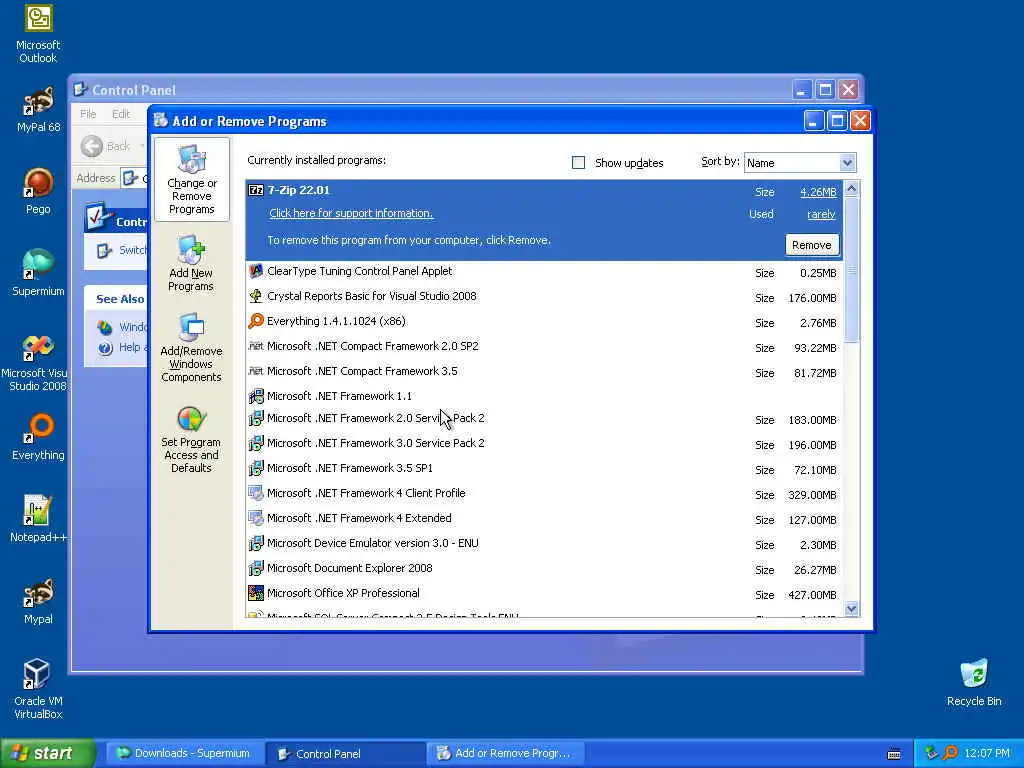Click .NET Framework 3.0 Service Pack 2 icon
This screenshot has width=1024, height=768.
tap(256, 443)
